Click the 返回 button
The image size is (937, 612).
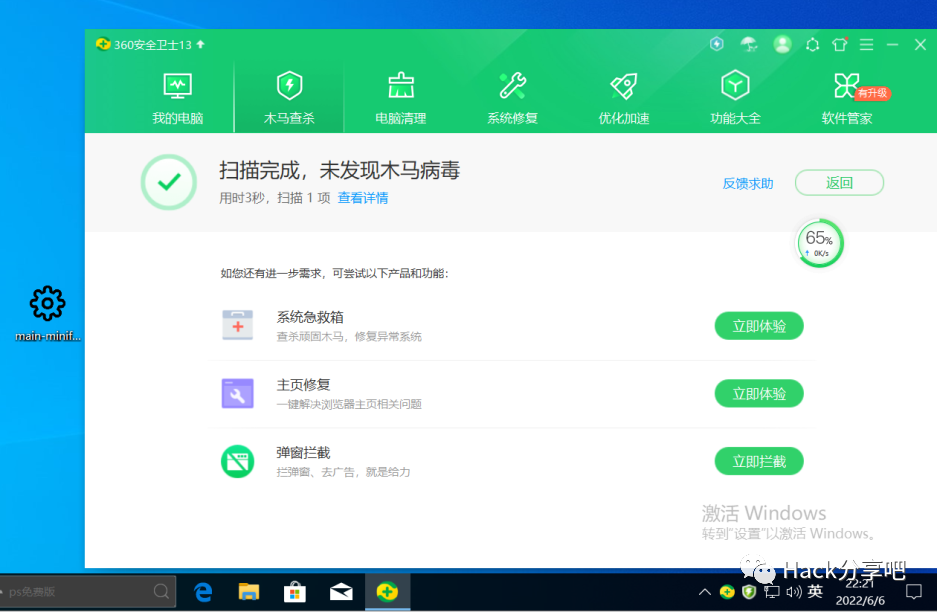click(839, 182)
